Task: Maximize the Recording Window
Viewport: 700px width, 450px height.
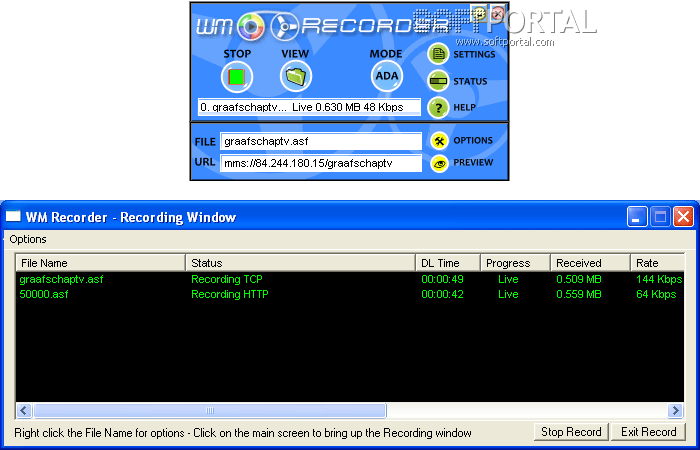Action: coord(660,217)
